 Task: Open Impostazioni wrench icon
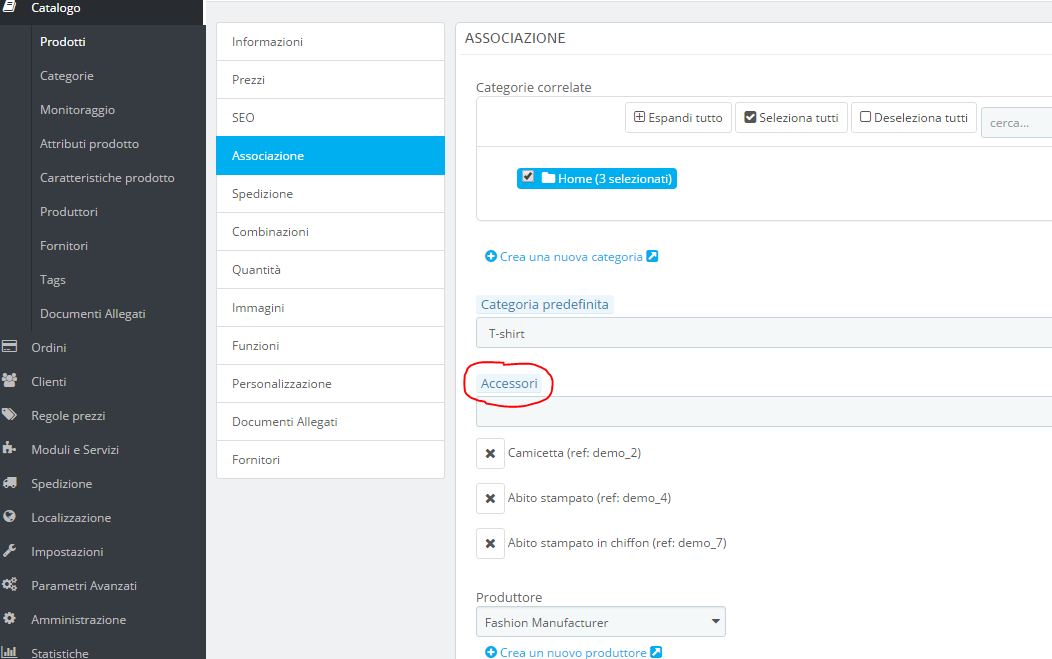14,551
